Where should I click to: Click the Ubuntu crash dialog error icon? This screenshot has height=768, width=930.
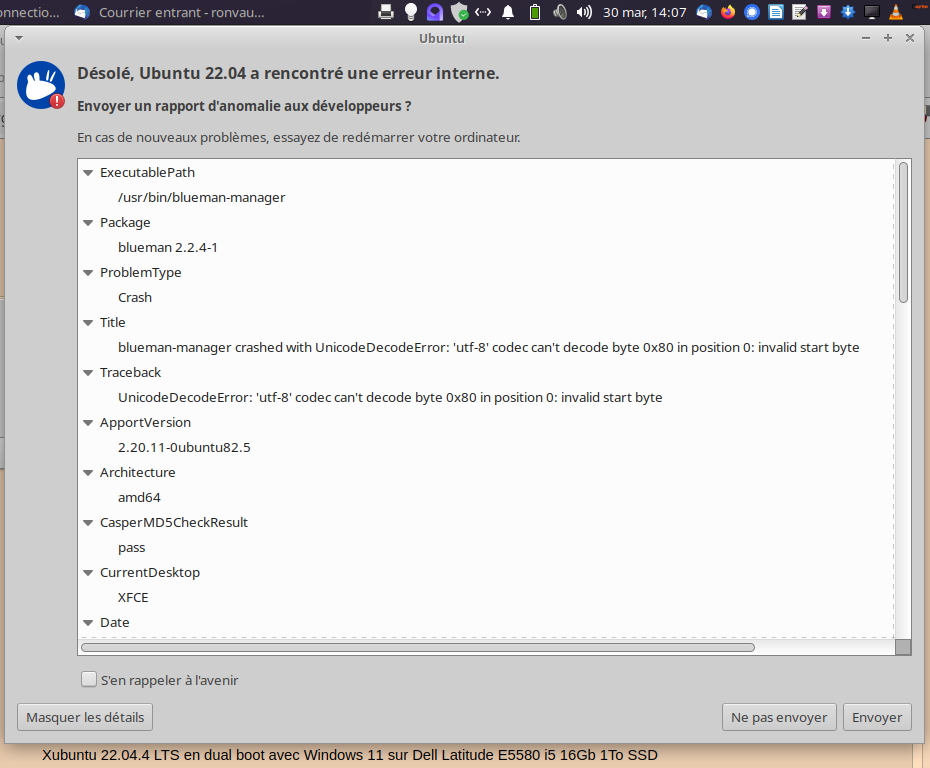pyautogui.click(x=41, y=85)
